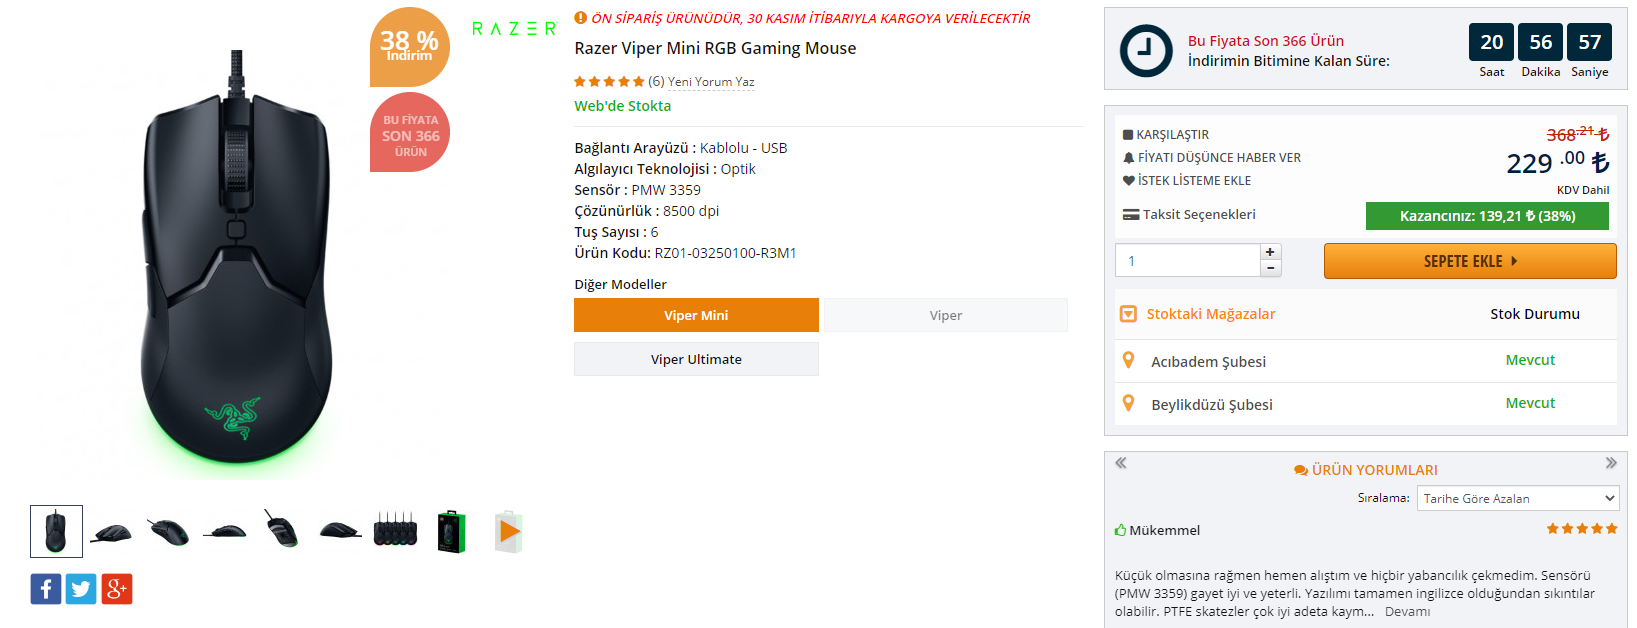Share product on Google Plus
The width and height of the screenshot is (1637, 628).
[116, 589]
